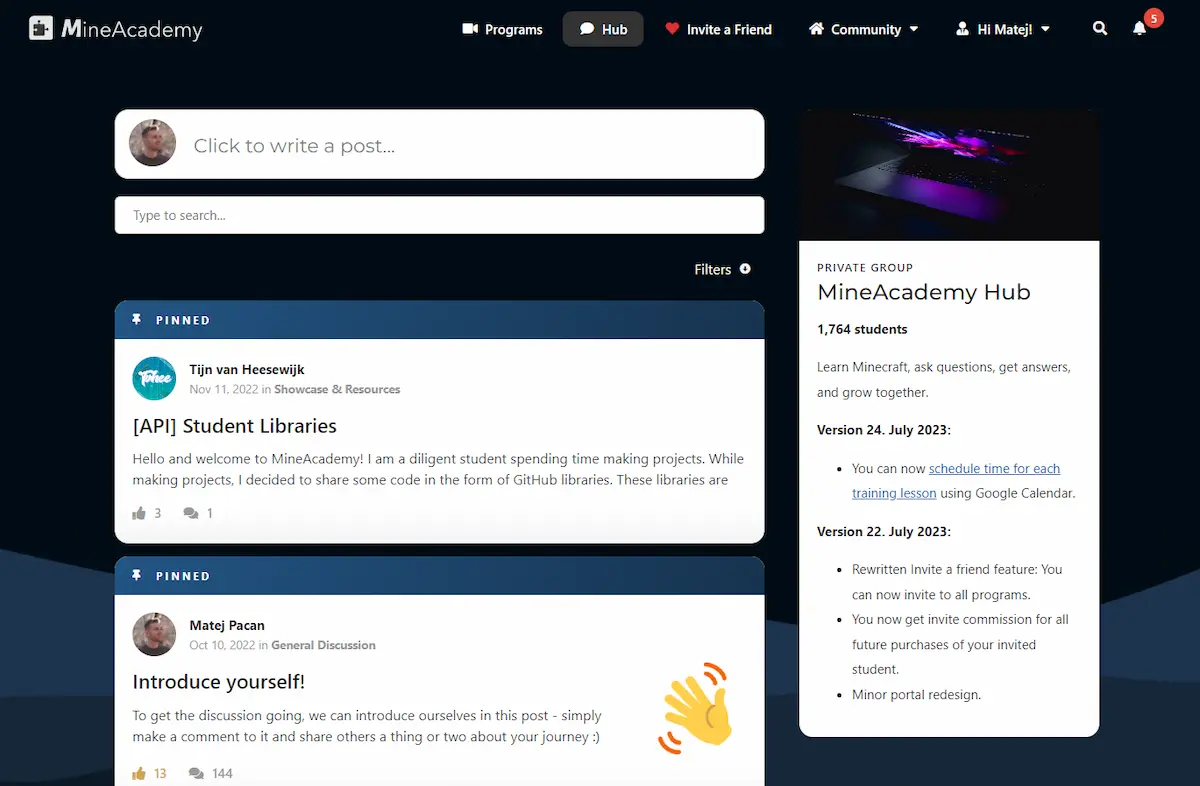Open the Showcase & Resources category
This screenshot has width=1200, height=786.
click(337, 389)
